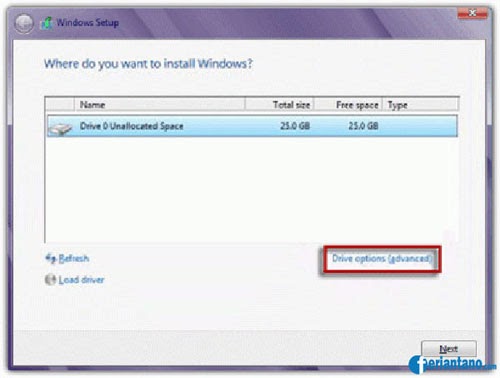Sort by Name column header
Image resolution: width=500 pixels, height=378 pixels.
(160, 105)
